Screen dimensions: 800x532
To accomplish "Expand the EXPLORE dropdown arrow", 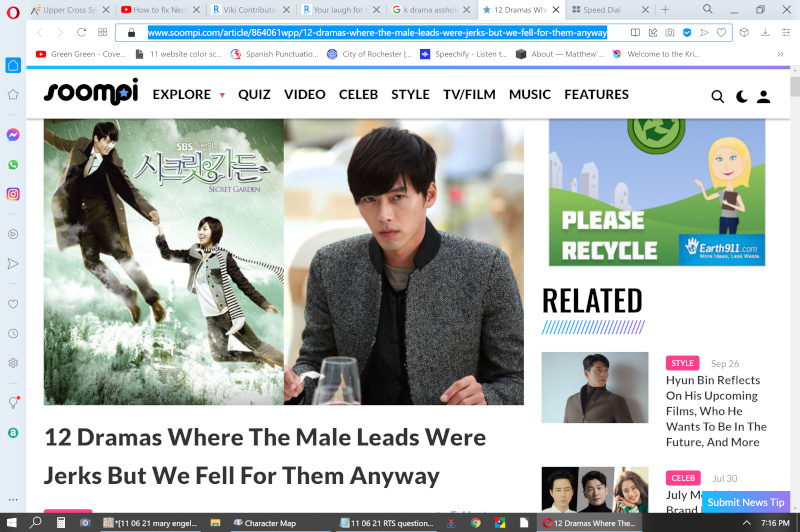I will 222,95.
